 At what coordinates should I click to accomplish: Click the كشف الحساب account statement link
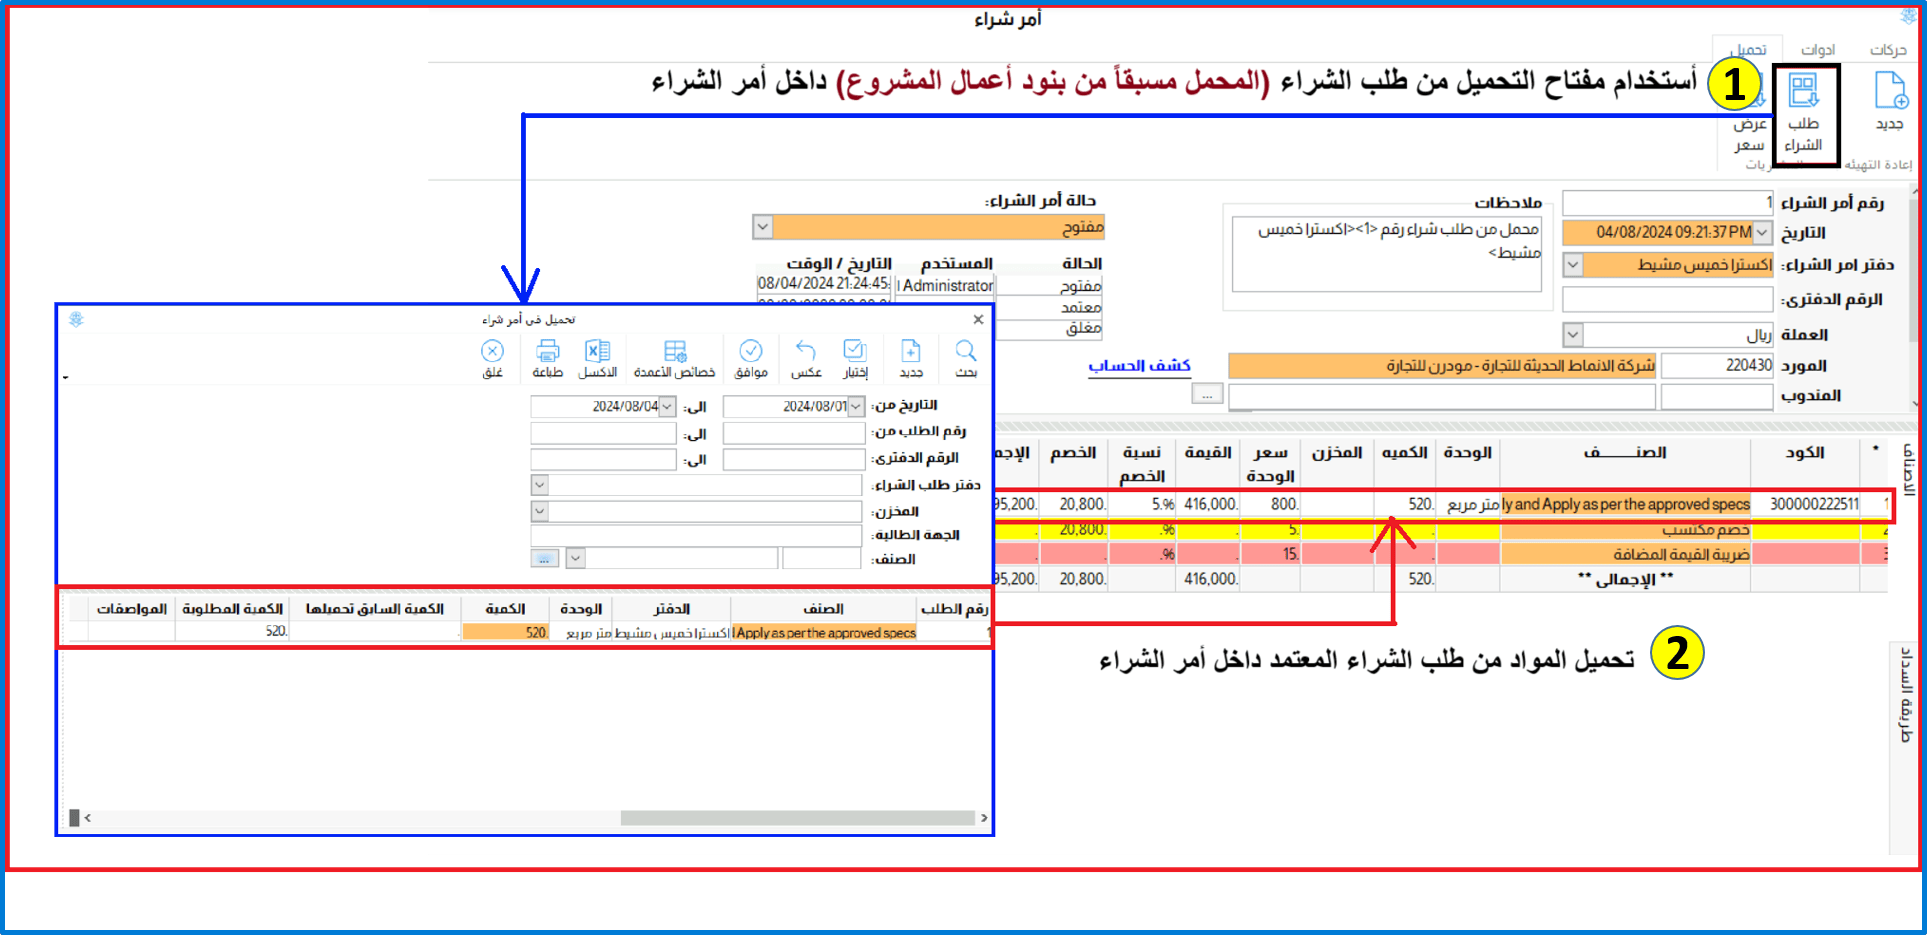tap(1139, 365)
